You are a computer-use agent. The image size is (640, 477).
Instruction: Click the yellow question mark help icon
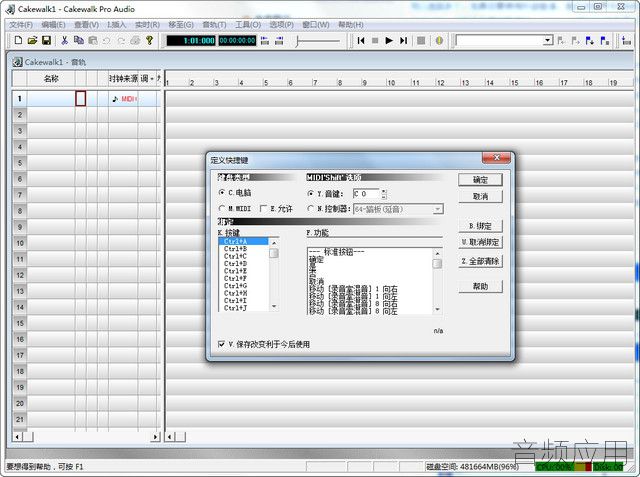[x=149, y=40]
